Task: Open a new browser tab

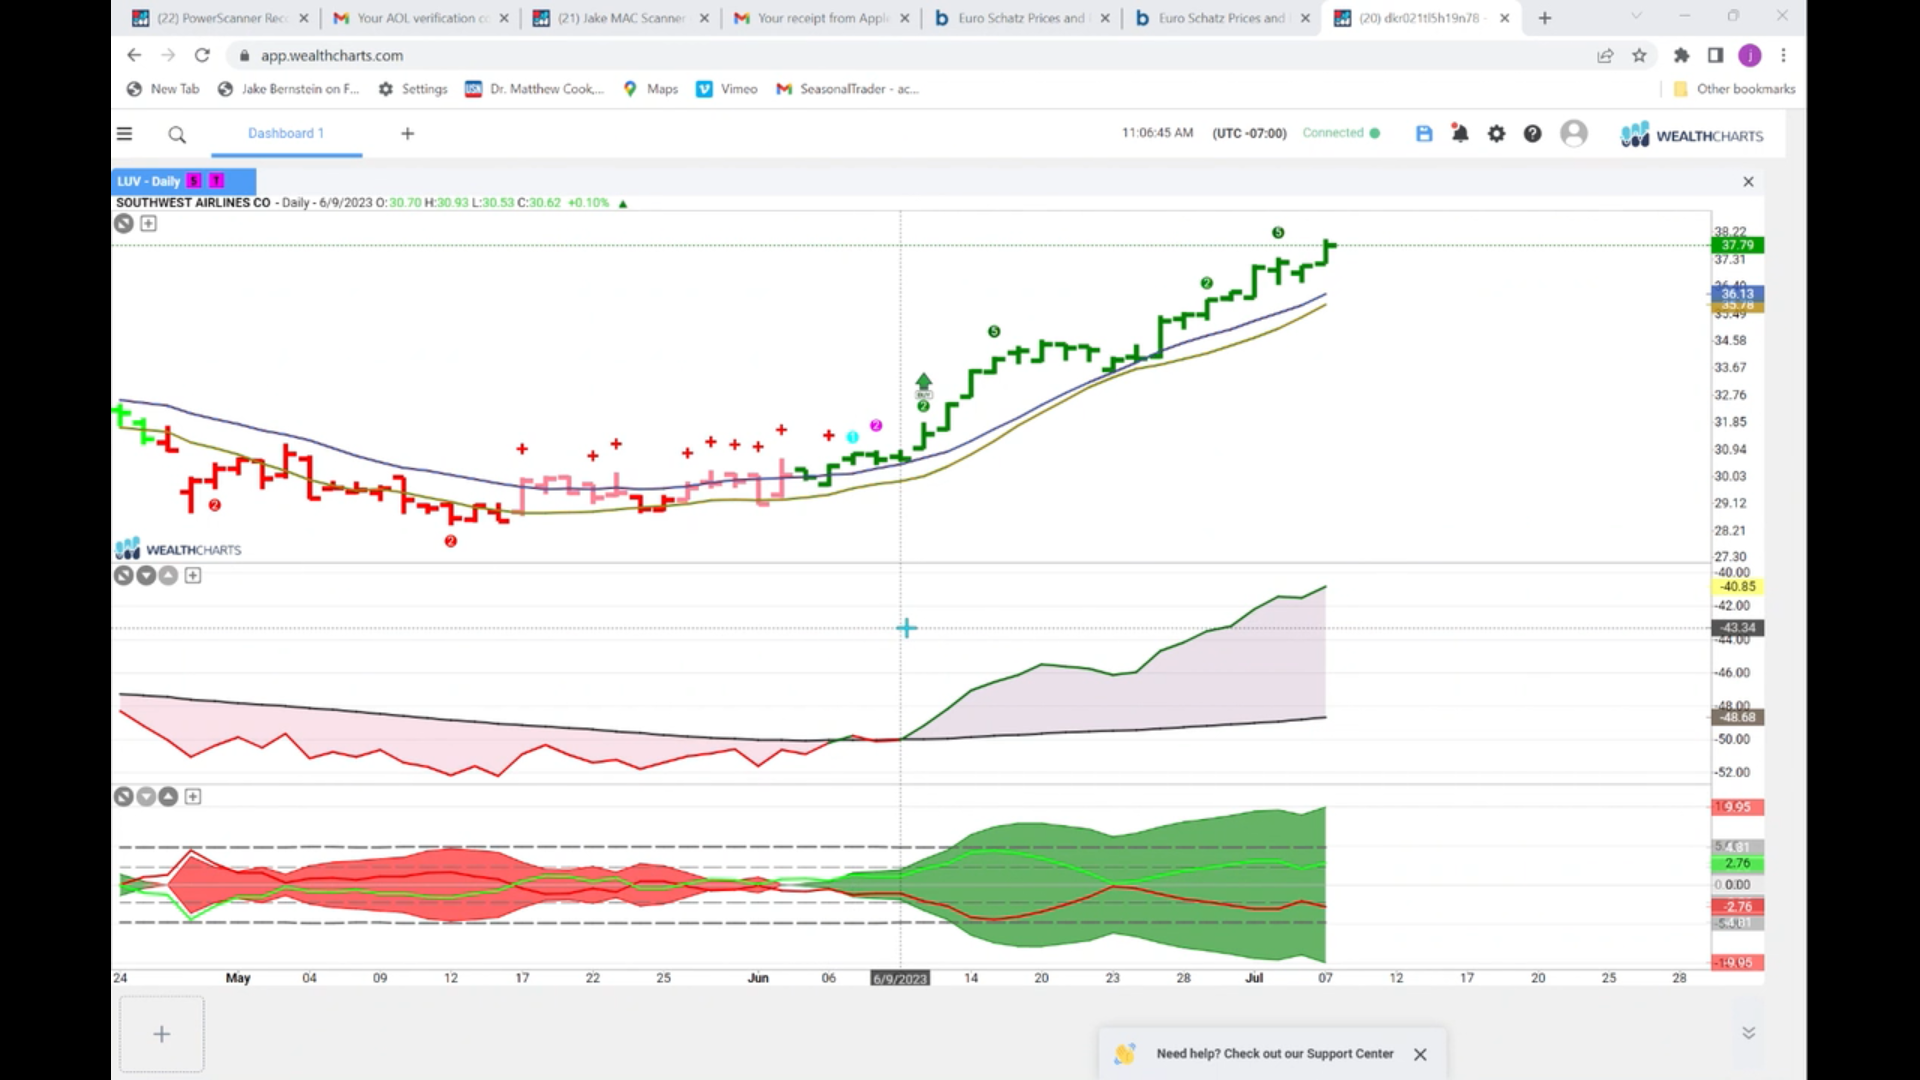Action: click(x=1545, y=18)
